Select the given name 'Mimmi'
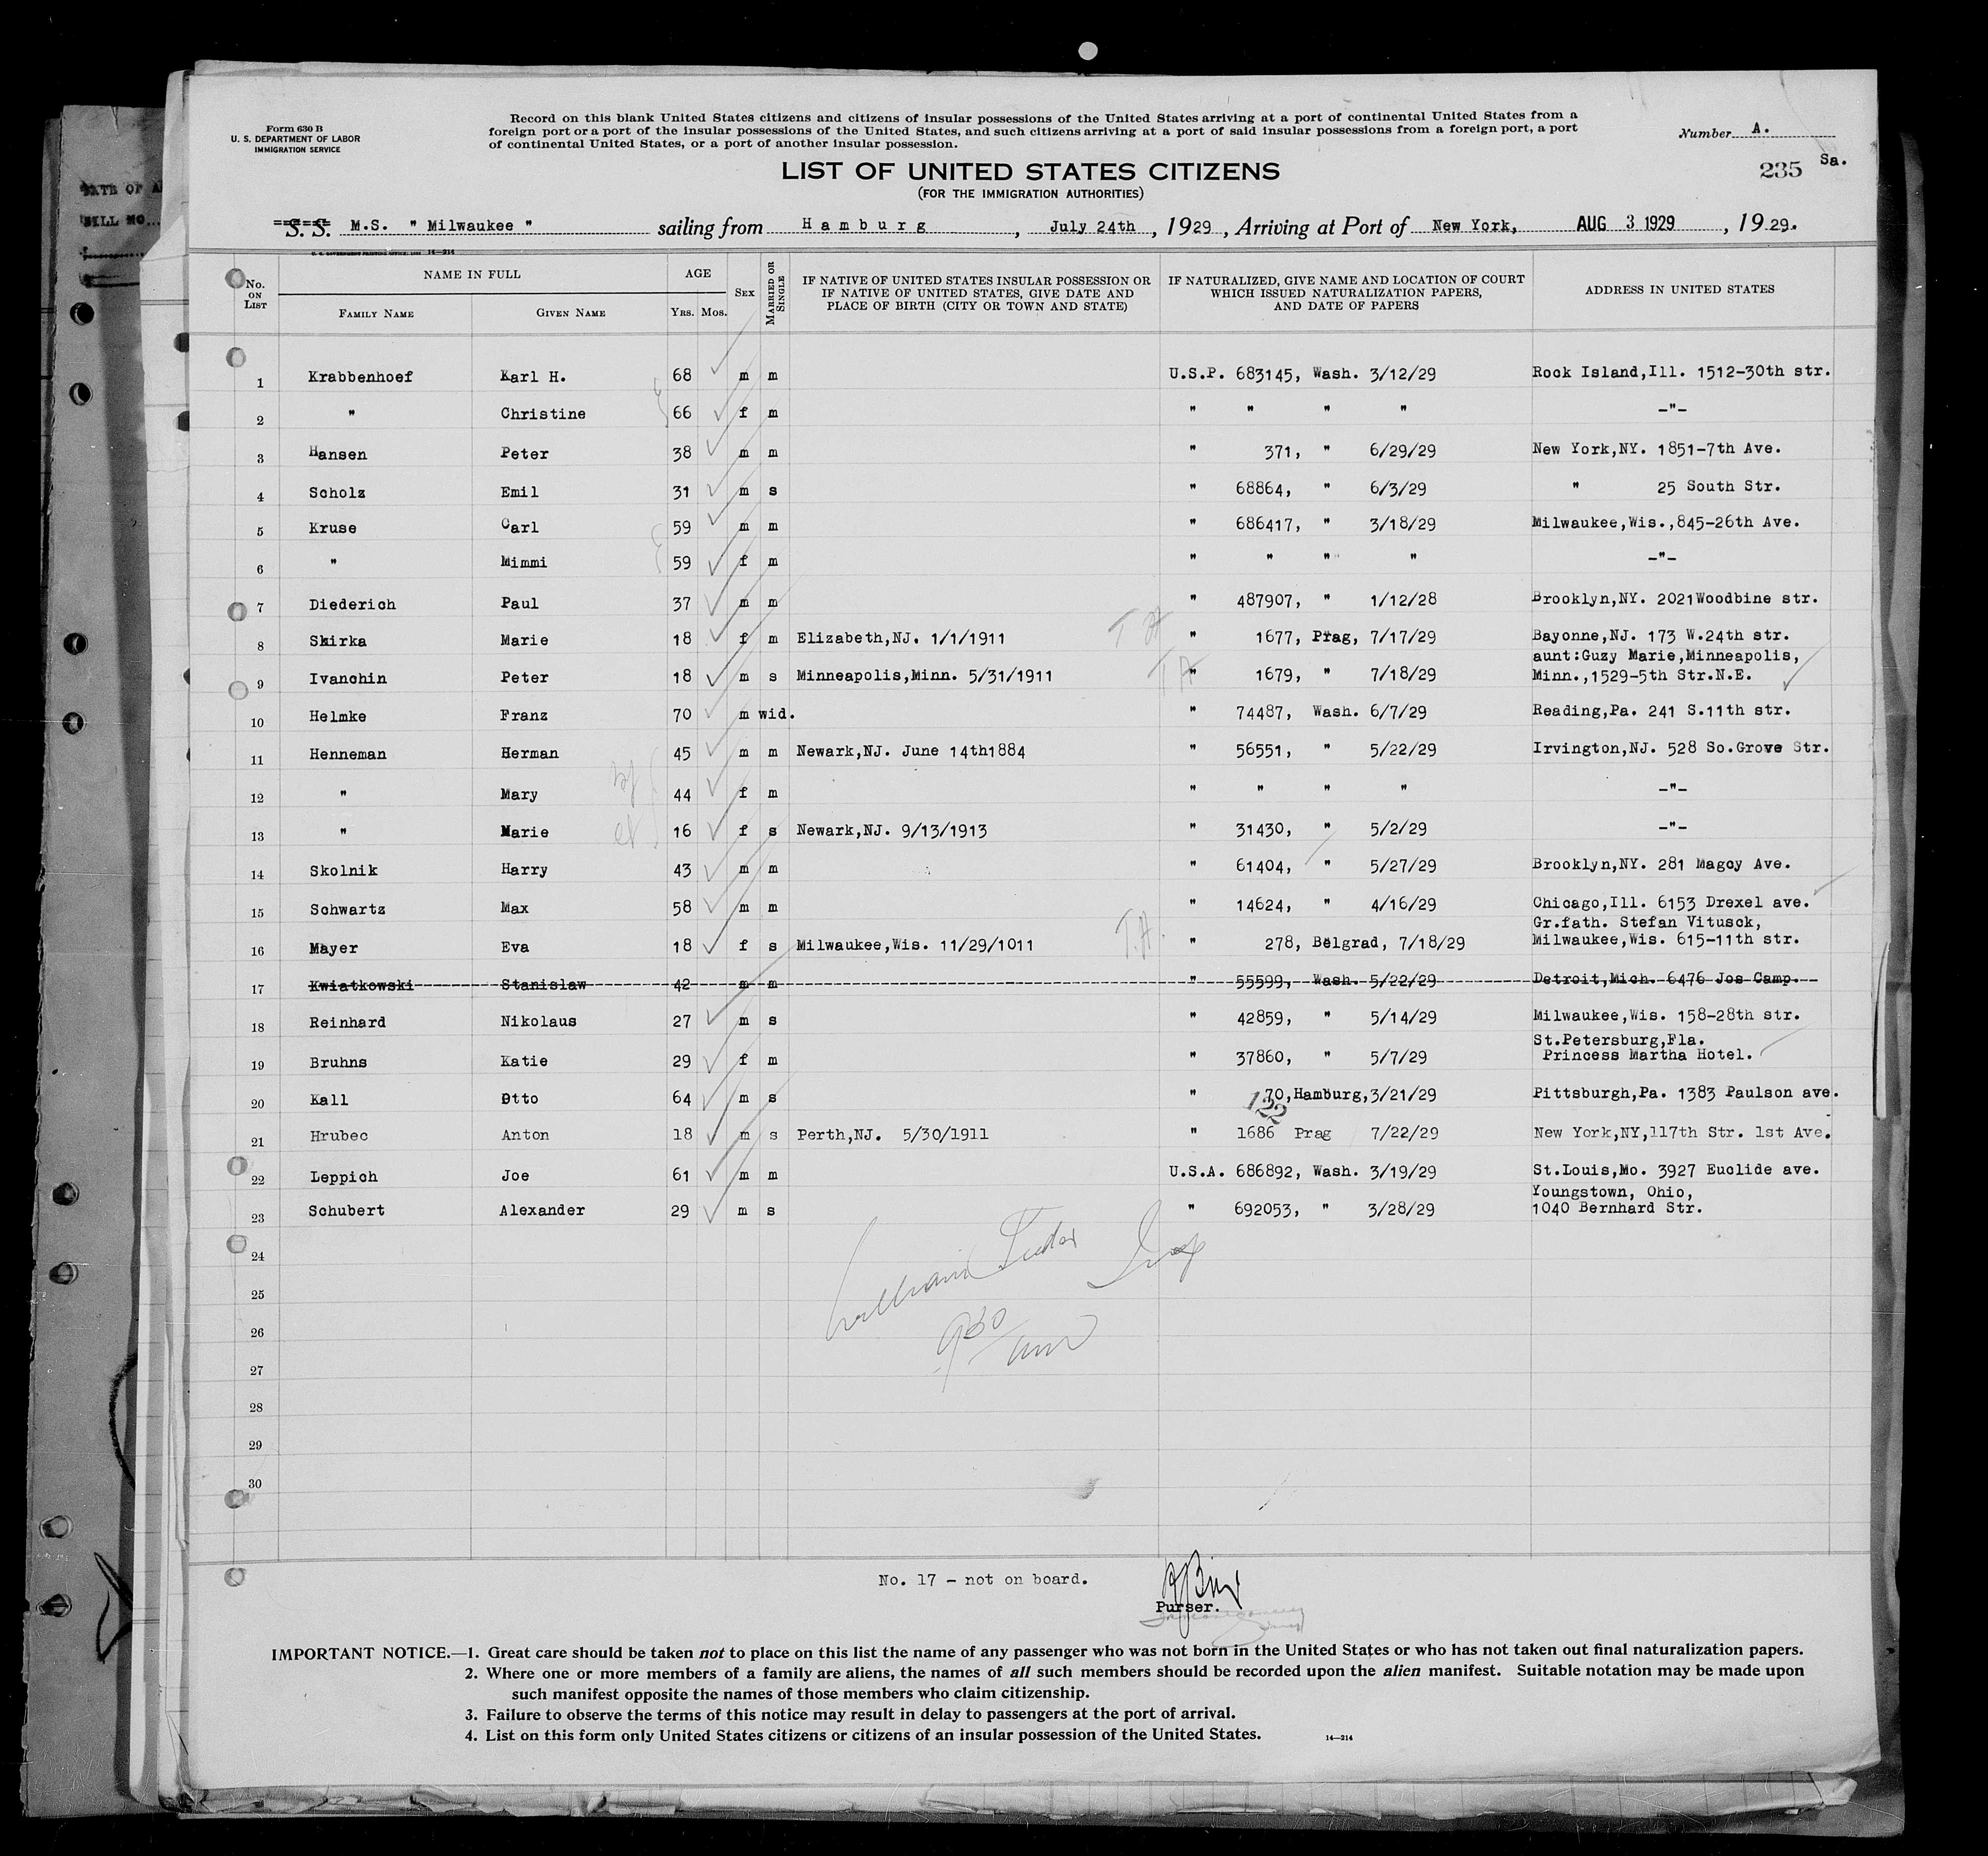The height and width of the screenshot is (1856, 1988). [523, 562]
